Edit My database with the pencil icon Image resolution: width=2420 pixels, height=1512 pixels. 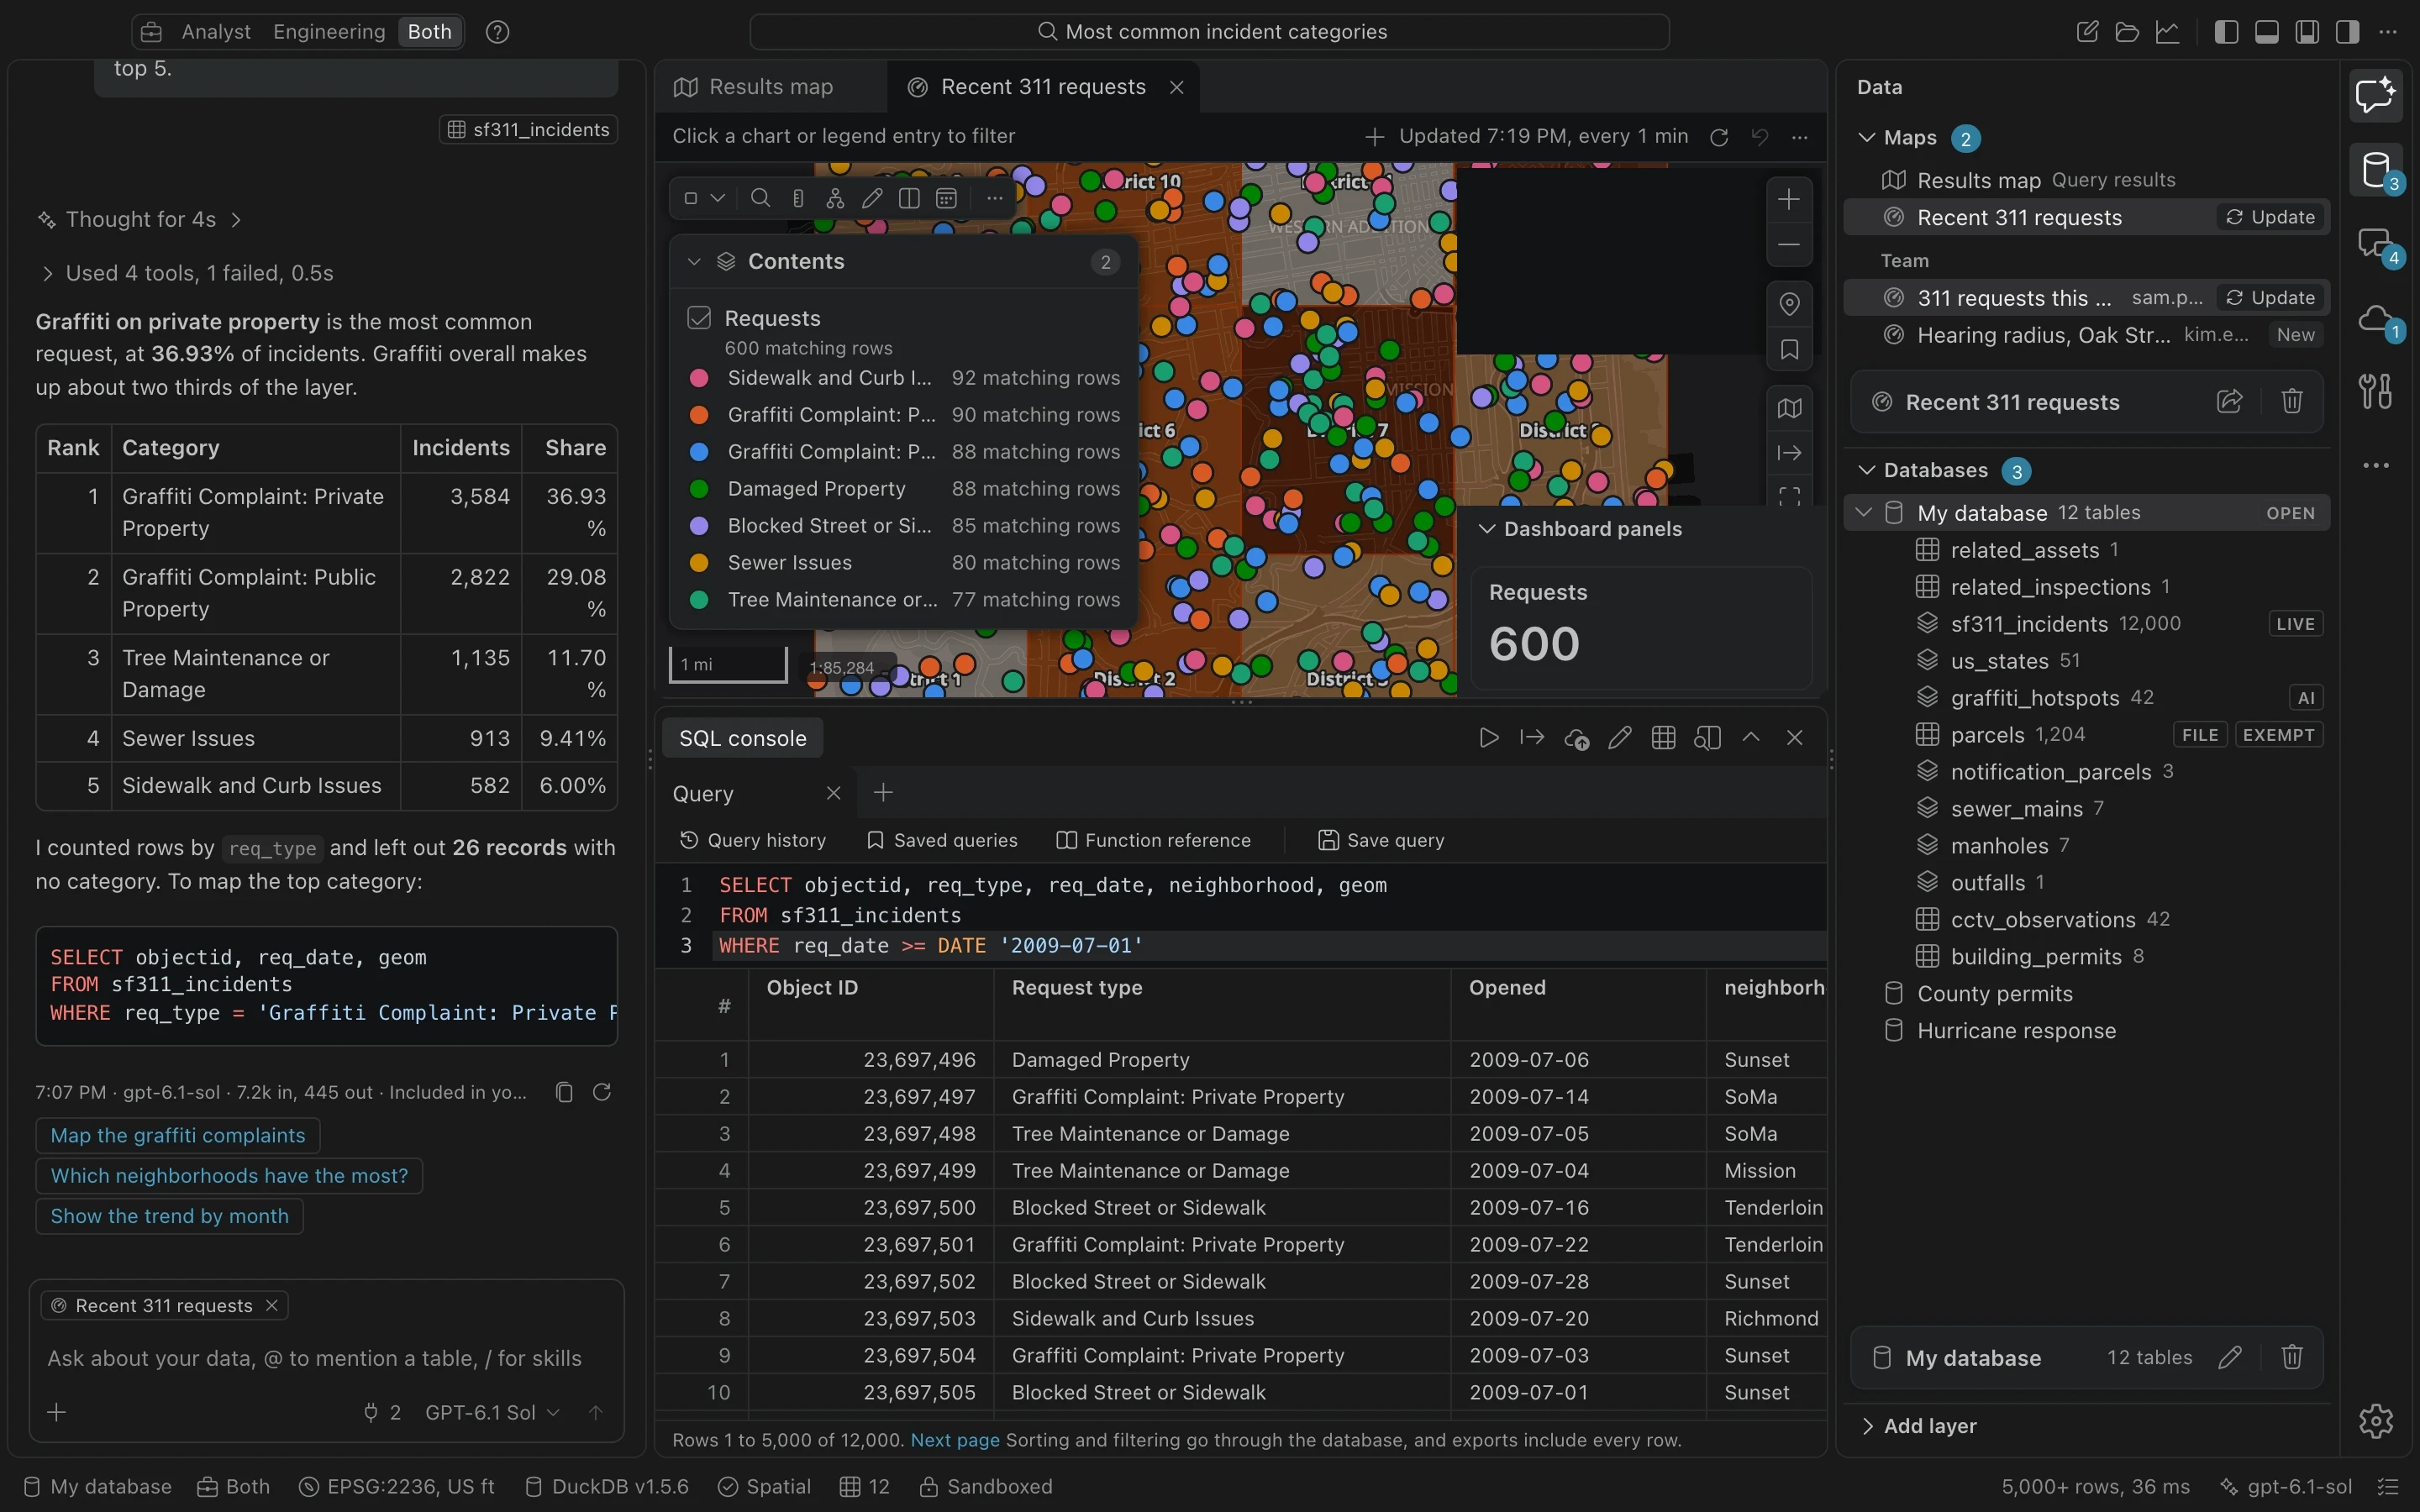point(2230,1357)
